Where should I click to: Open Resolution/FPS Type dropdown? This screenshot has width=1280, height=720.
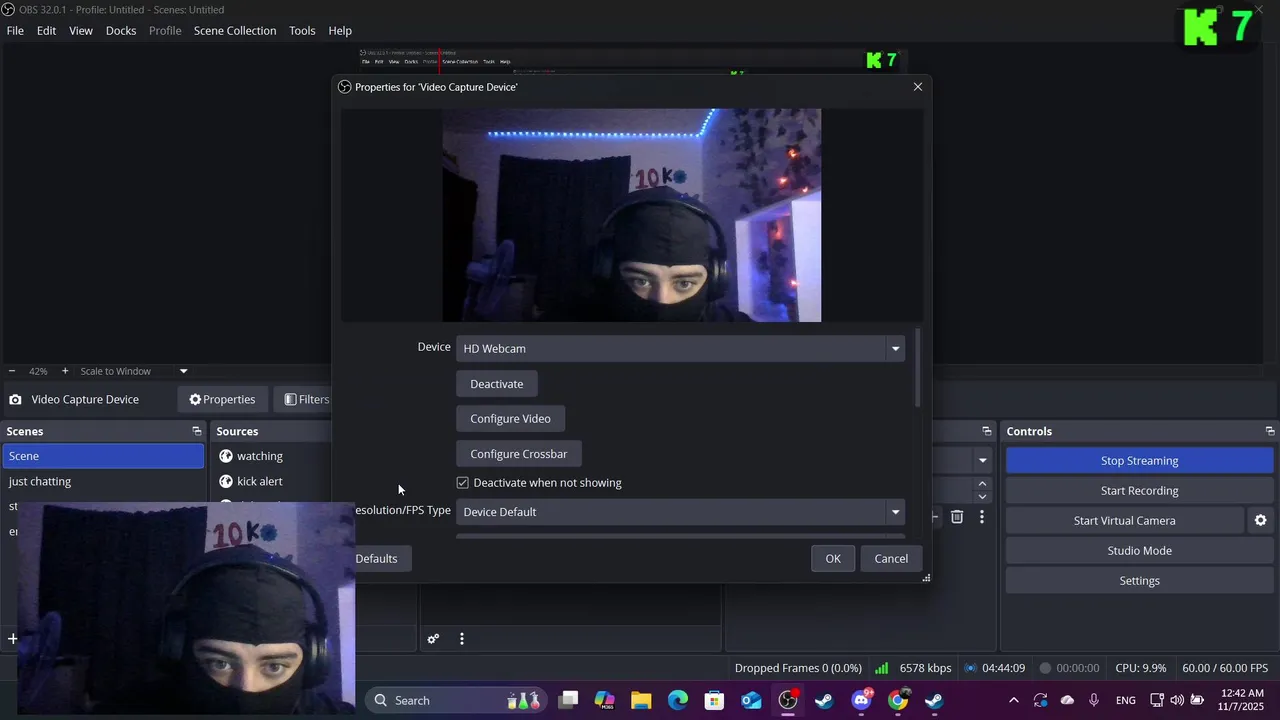point(681,512)
